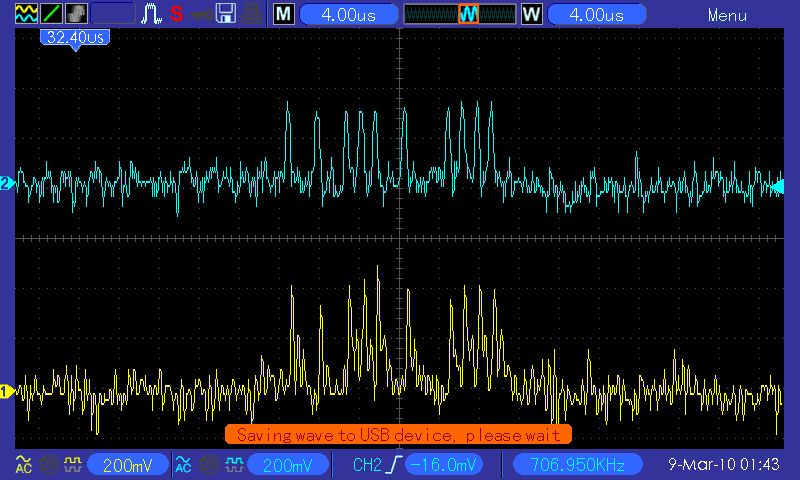Click the dimmed key lock icon
800x480 pixels.
202,15
